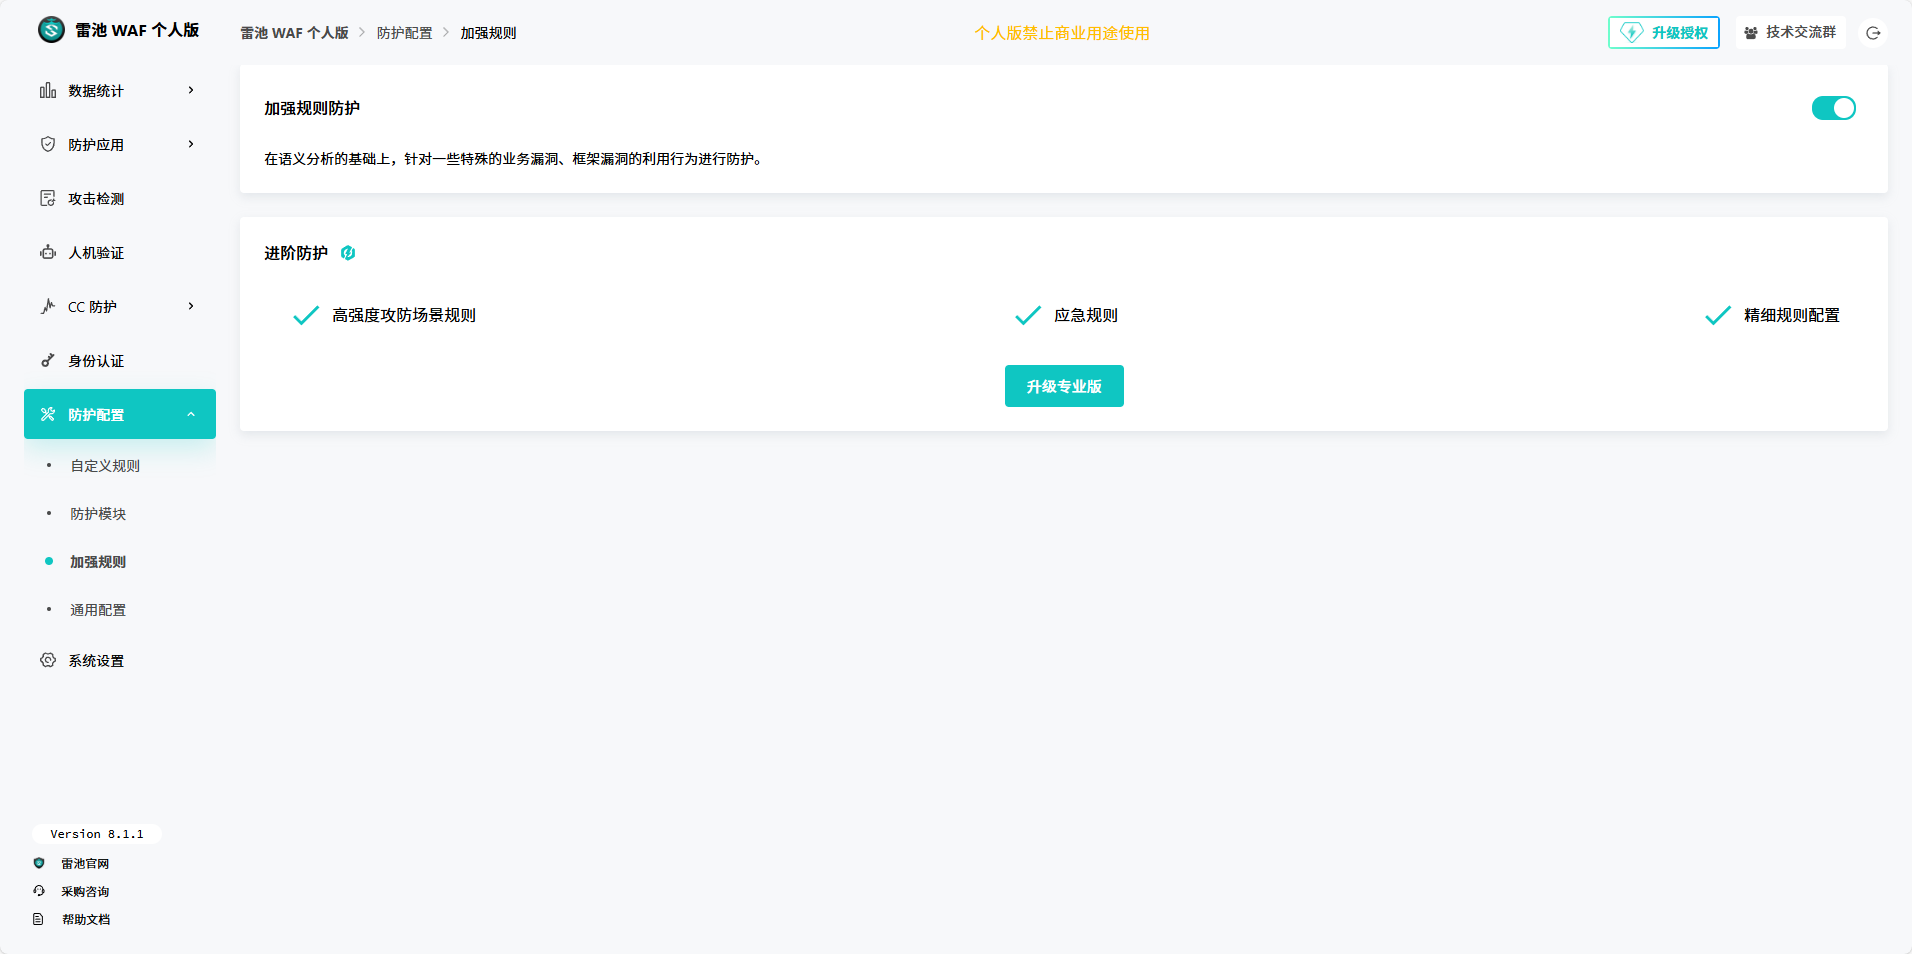The image size is (1912, 954).
Task: Click the 升级专业版 button
Action: [x=1064, y=386]
